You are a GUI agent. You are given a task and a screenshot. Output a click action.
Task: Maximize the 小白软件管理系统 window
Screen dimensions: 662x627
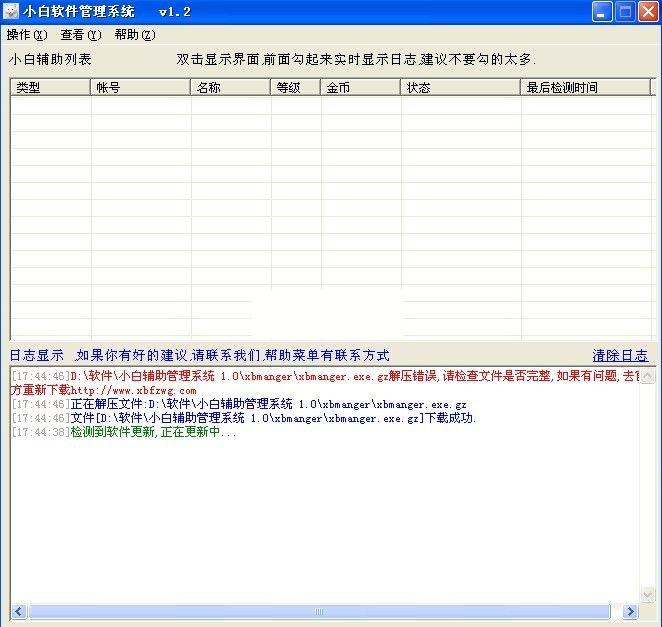pos(625,12)
